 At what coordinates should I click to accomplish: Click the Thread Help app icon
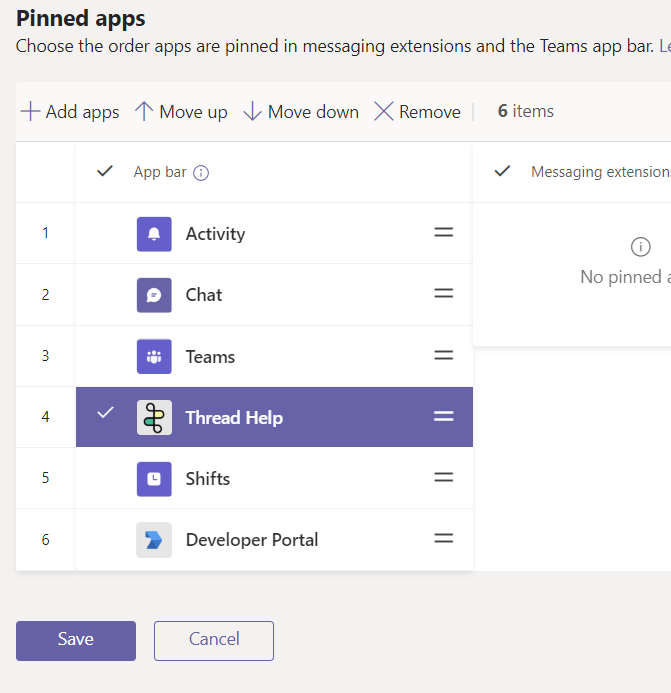[154, 418]
